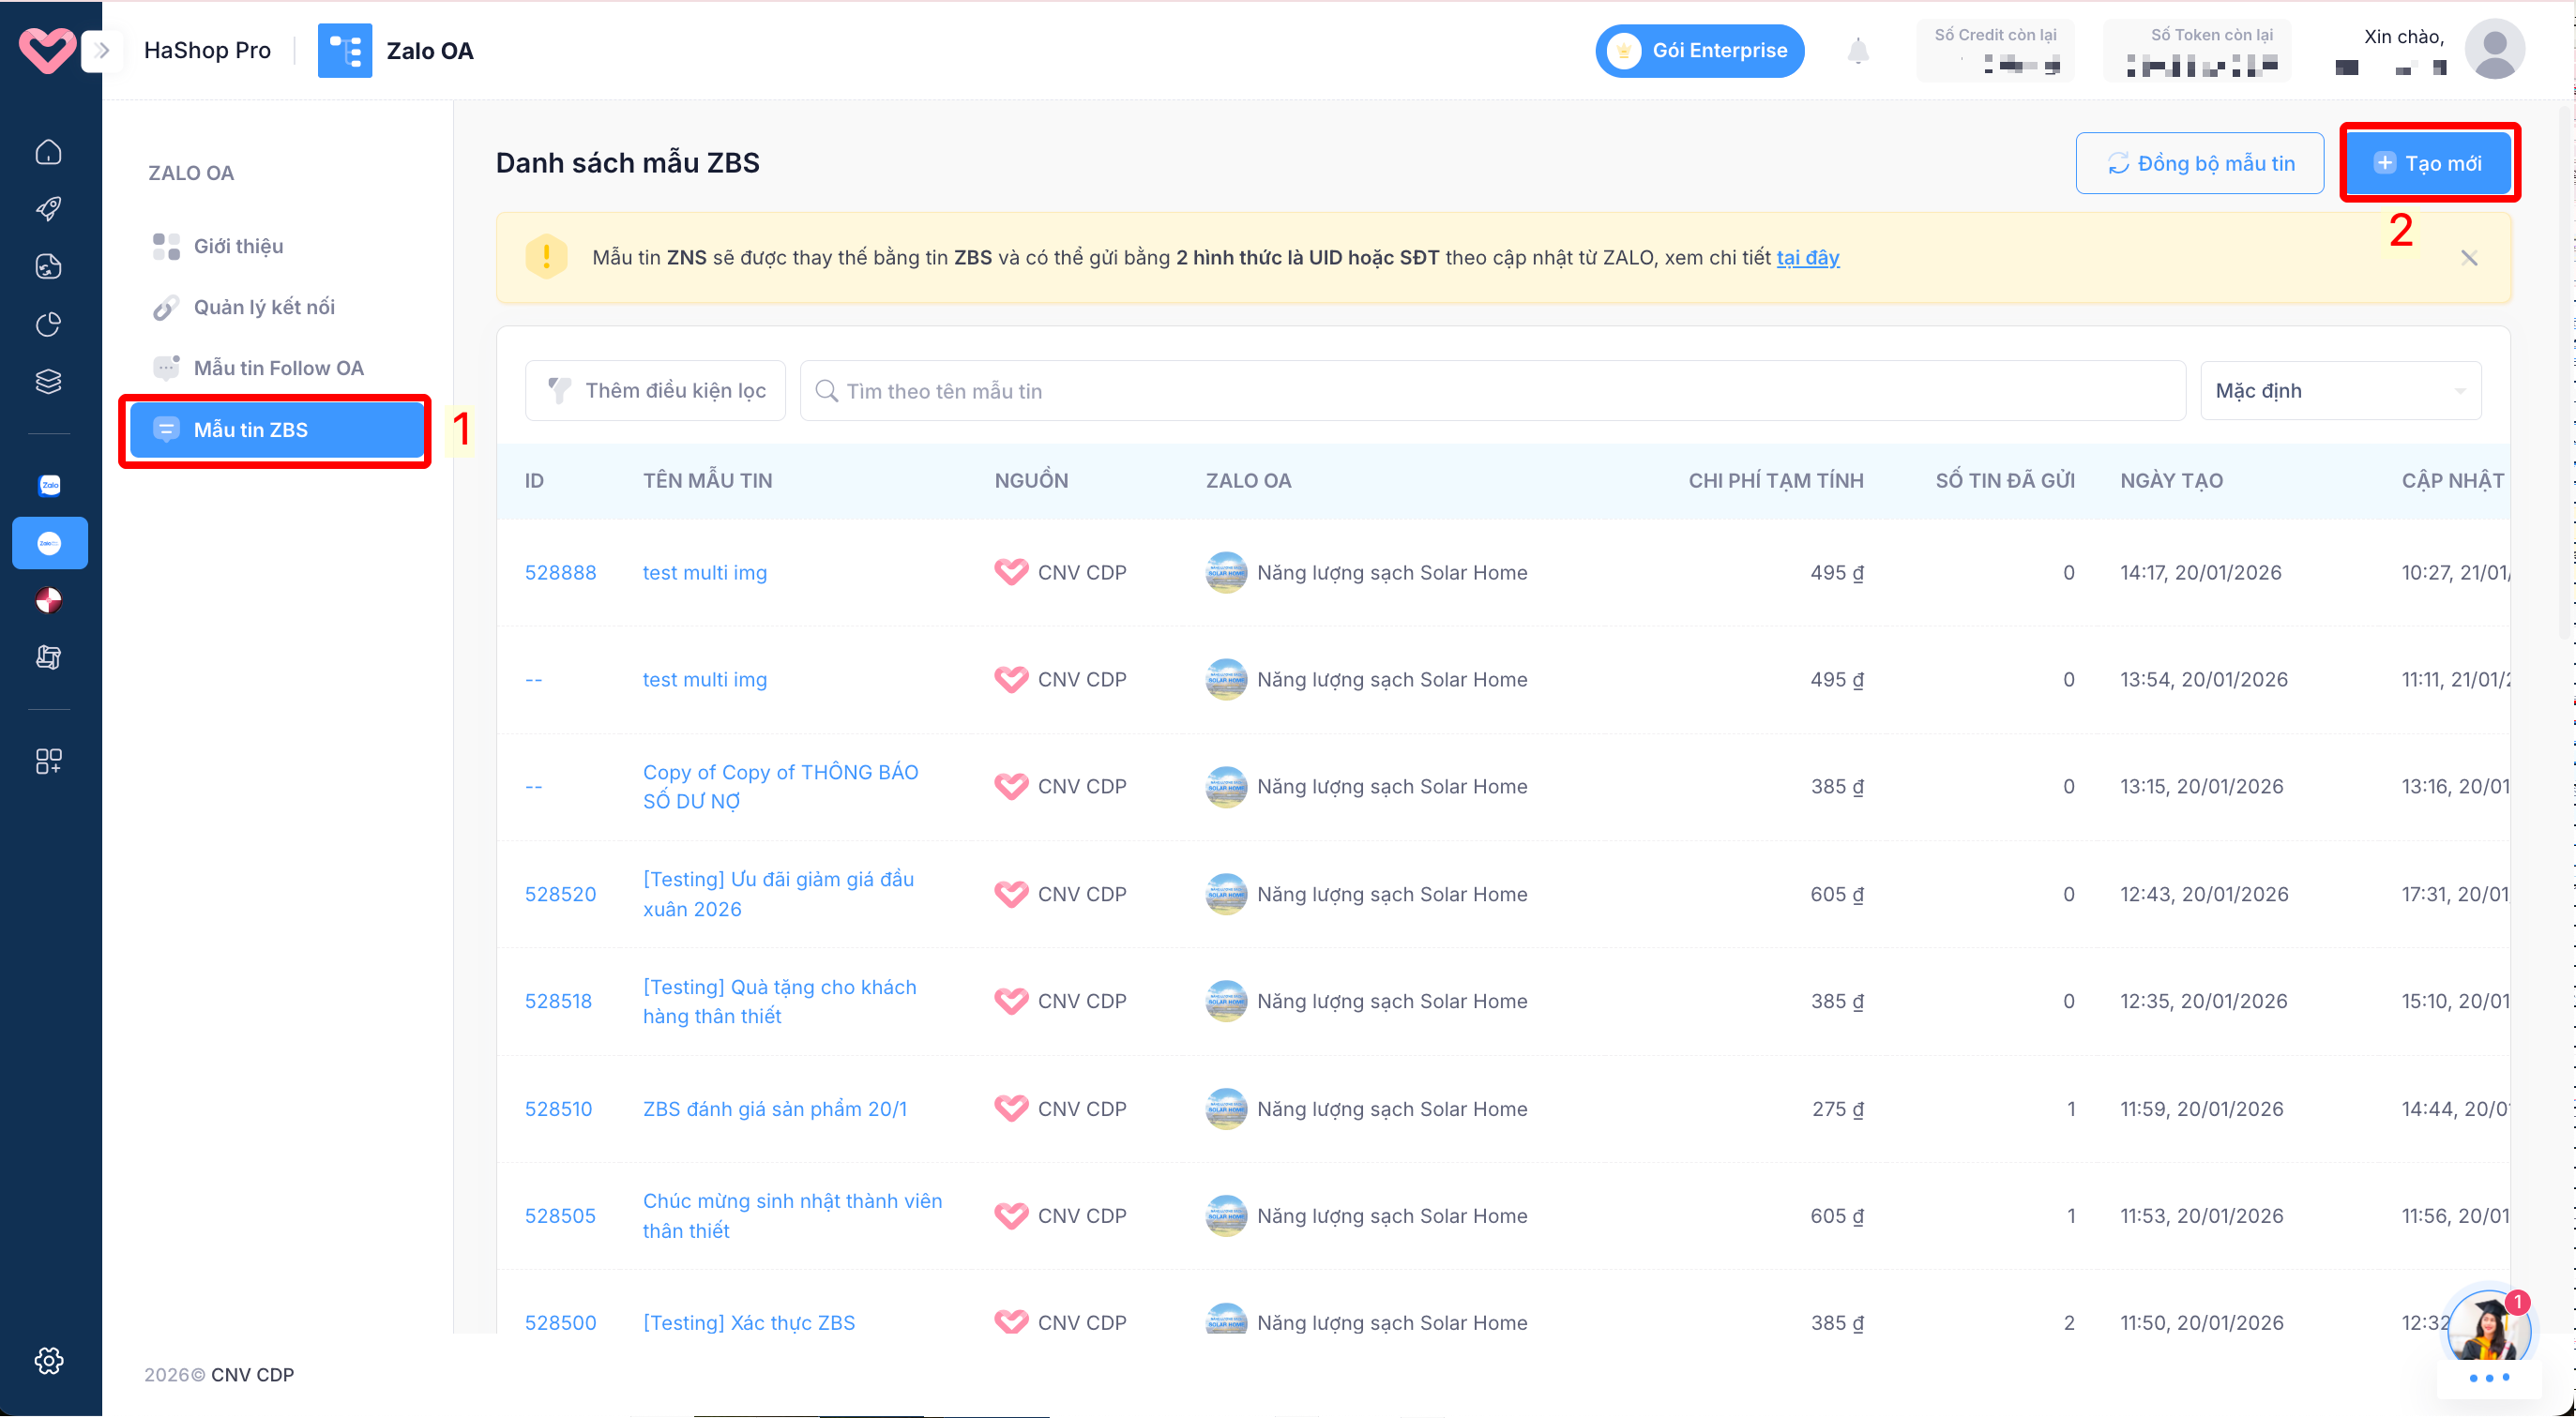Open settings gear at sidebar bottom

[48, 1360]
